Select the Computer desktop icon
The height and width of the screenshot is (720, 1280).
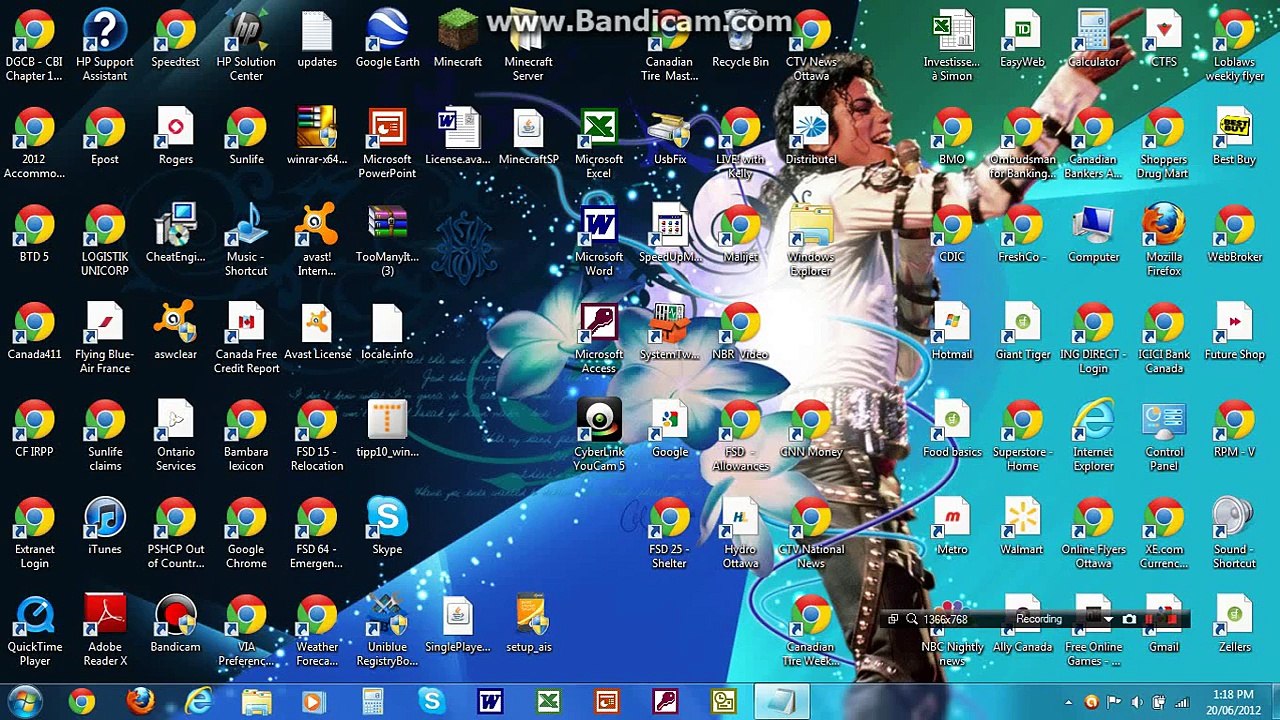[1093, 235]
